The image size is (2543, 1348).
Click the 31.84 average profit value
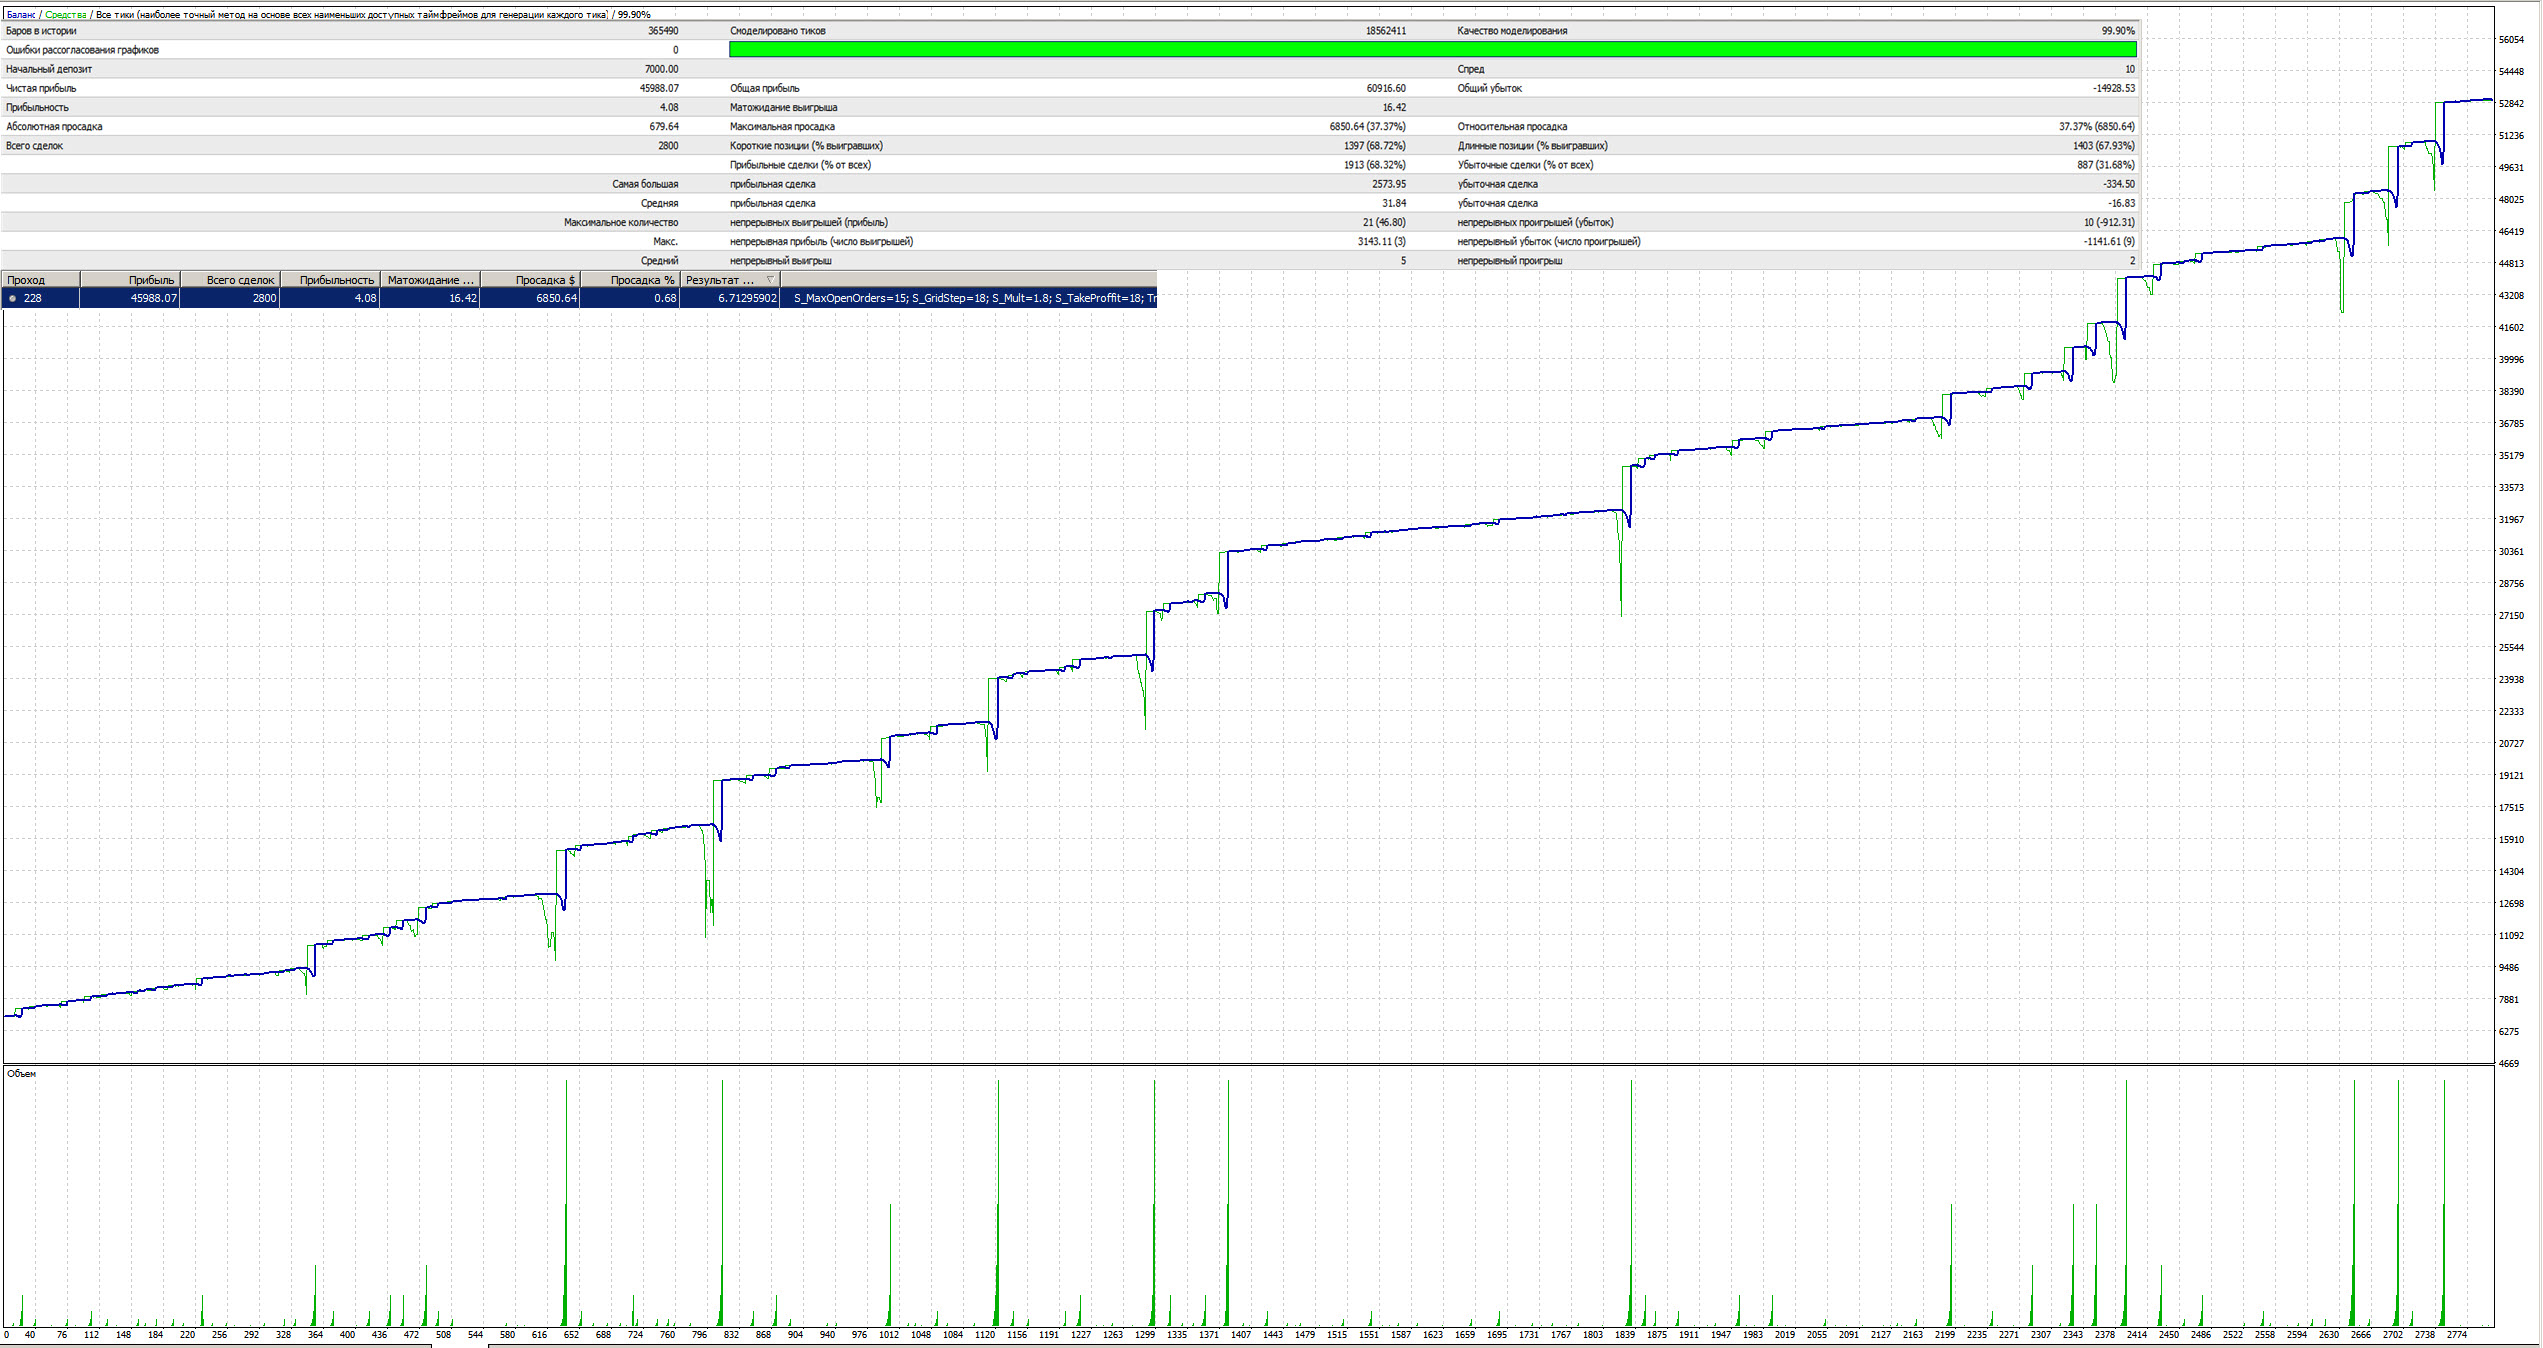click(x=1394, y=203)
